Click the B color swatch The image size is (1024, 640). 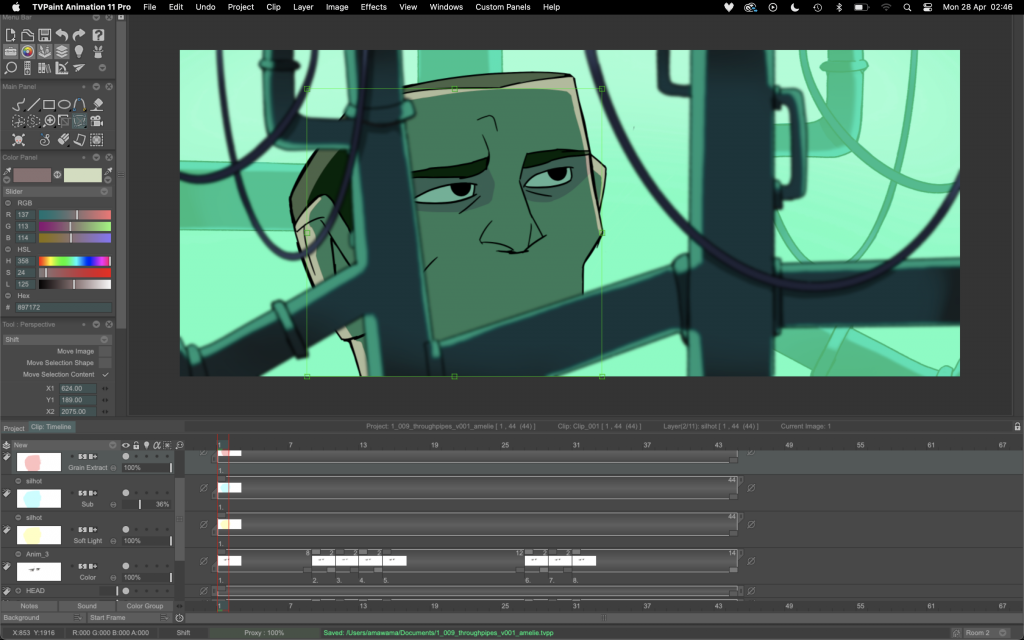click(82, 175)
